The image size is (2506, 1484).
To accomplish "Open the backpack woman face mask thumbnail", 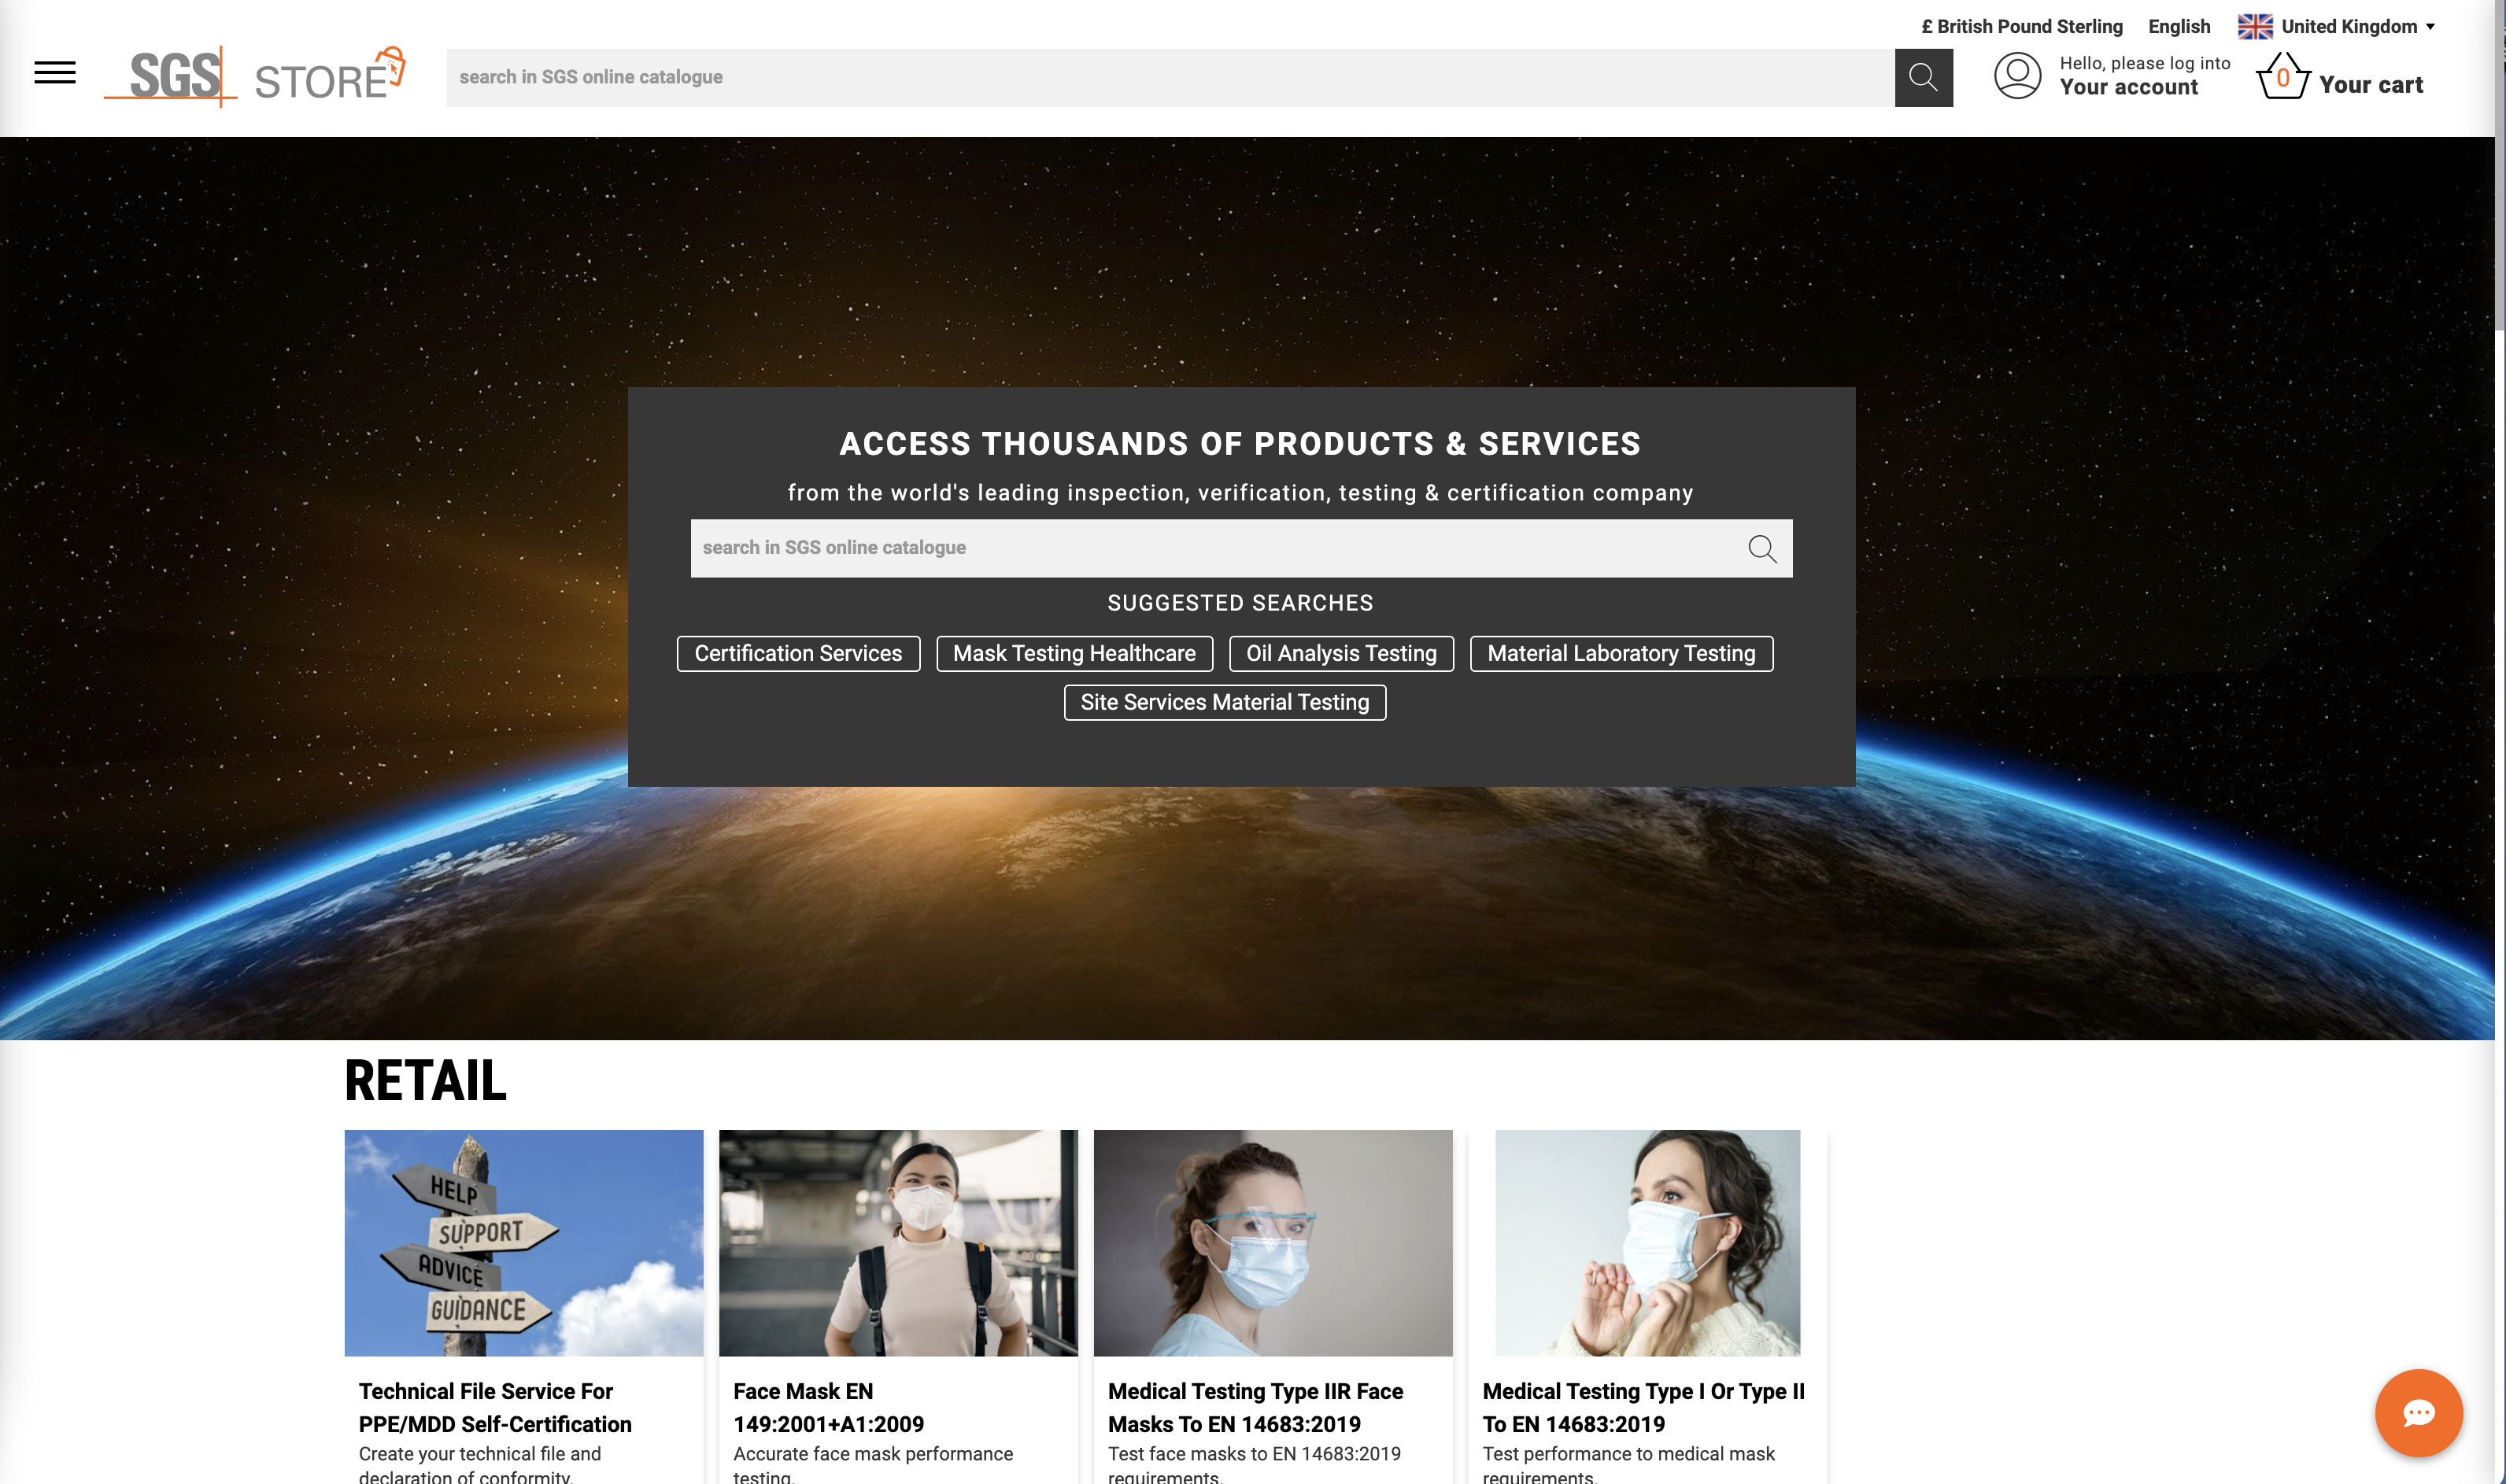I will coord(898,1243).
